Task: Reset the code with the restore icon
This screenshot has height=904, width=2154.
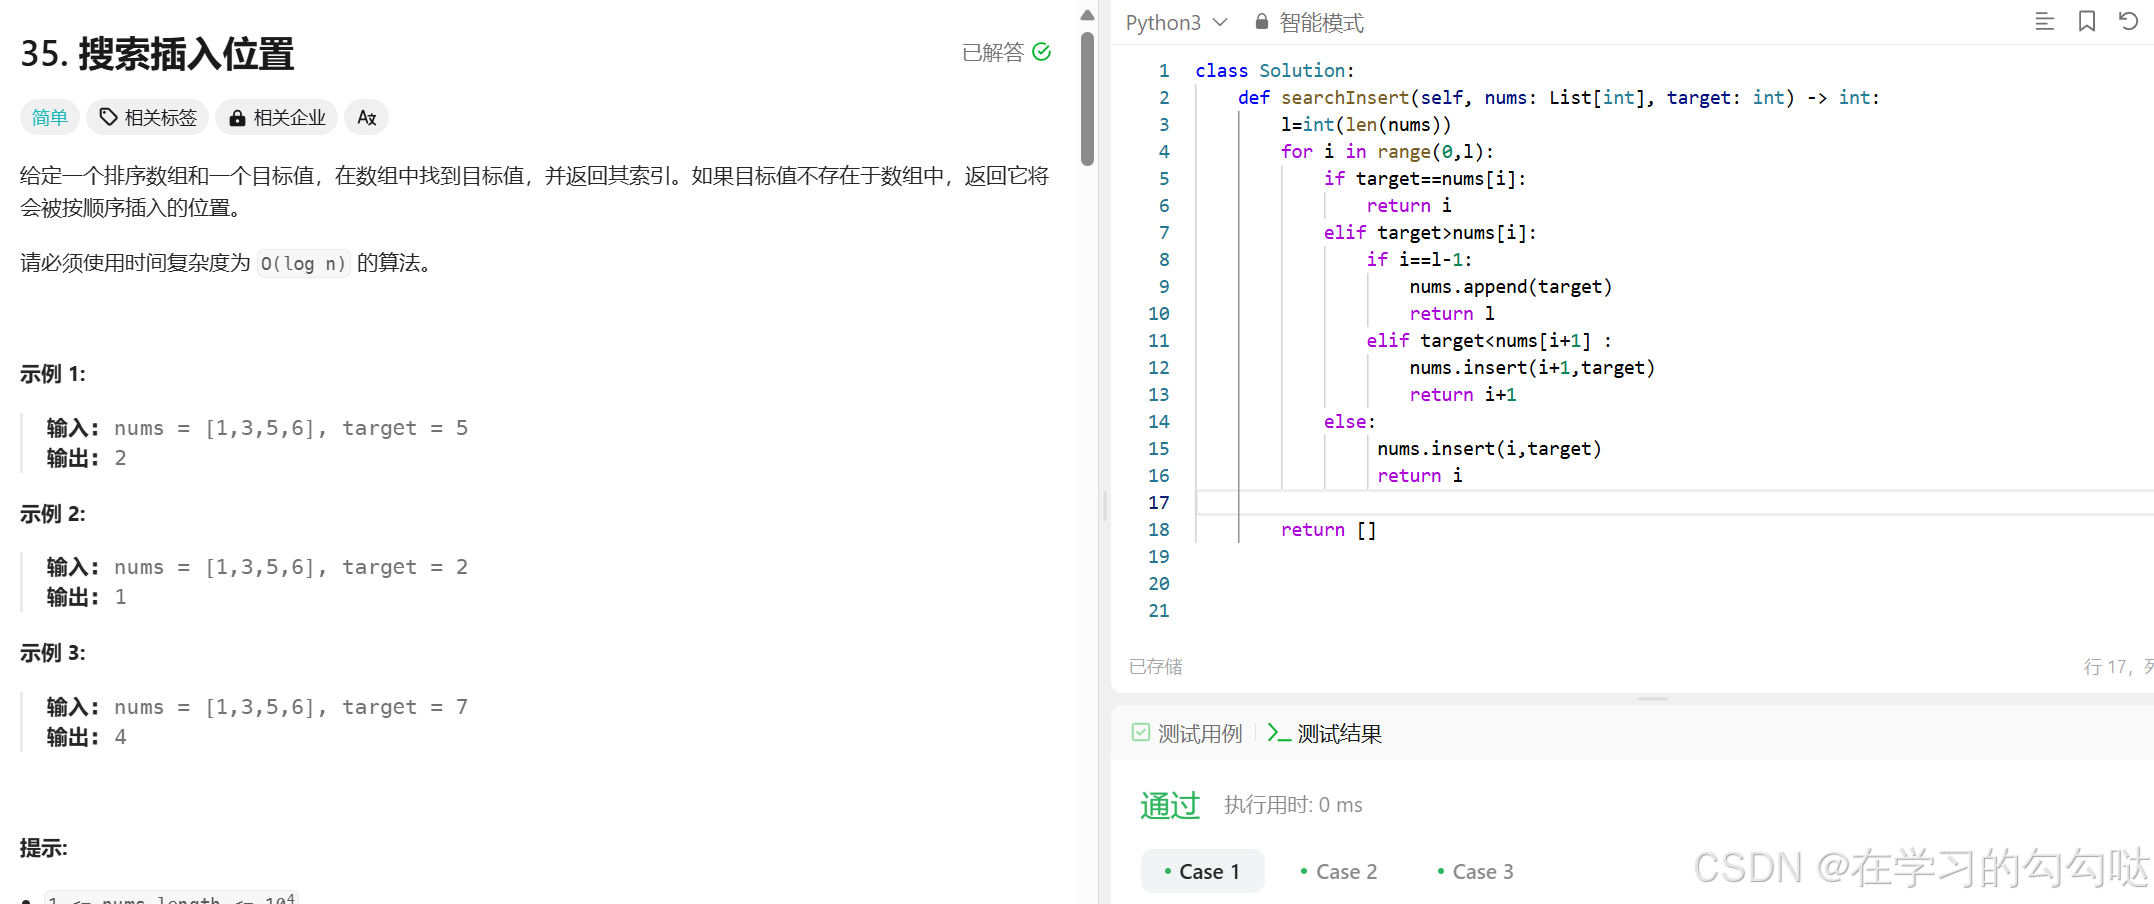Action: 2128,21
